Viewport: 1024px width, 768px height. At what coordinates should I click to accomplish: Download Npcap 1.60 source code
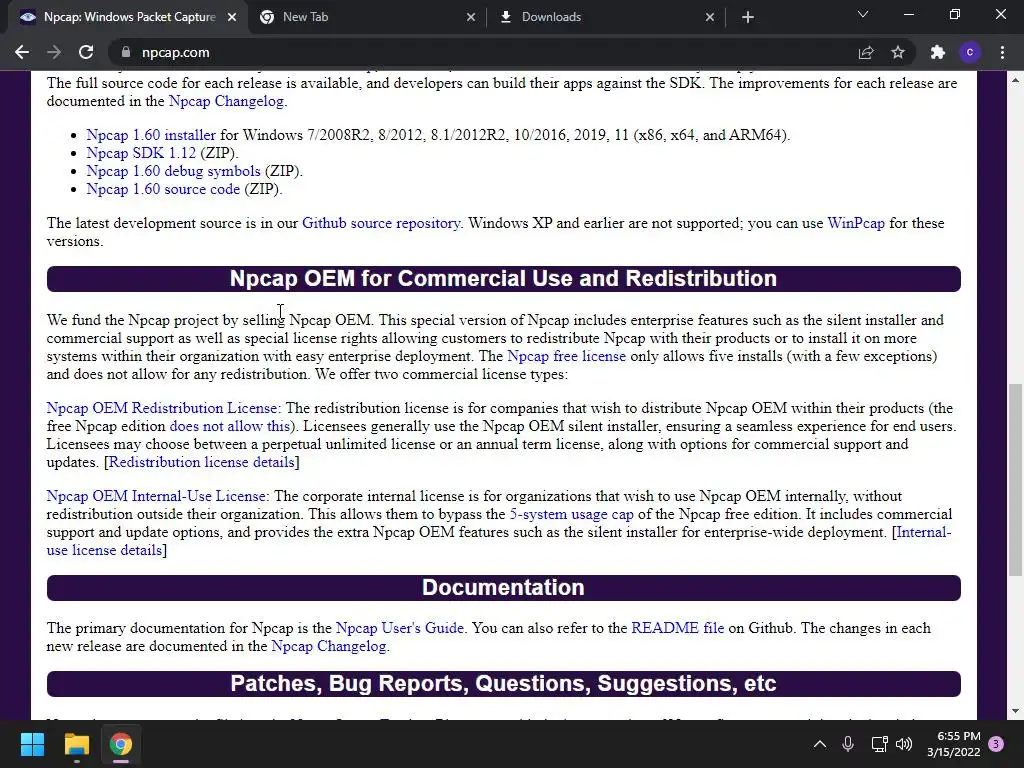click(163, 189)
